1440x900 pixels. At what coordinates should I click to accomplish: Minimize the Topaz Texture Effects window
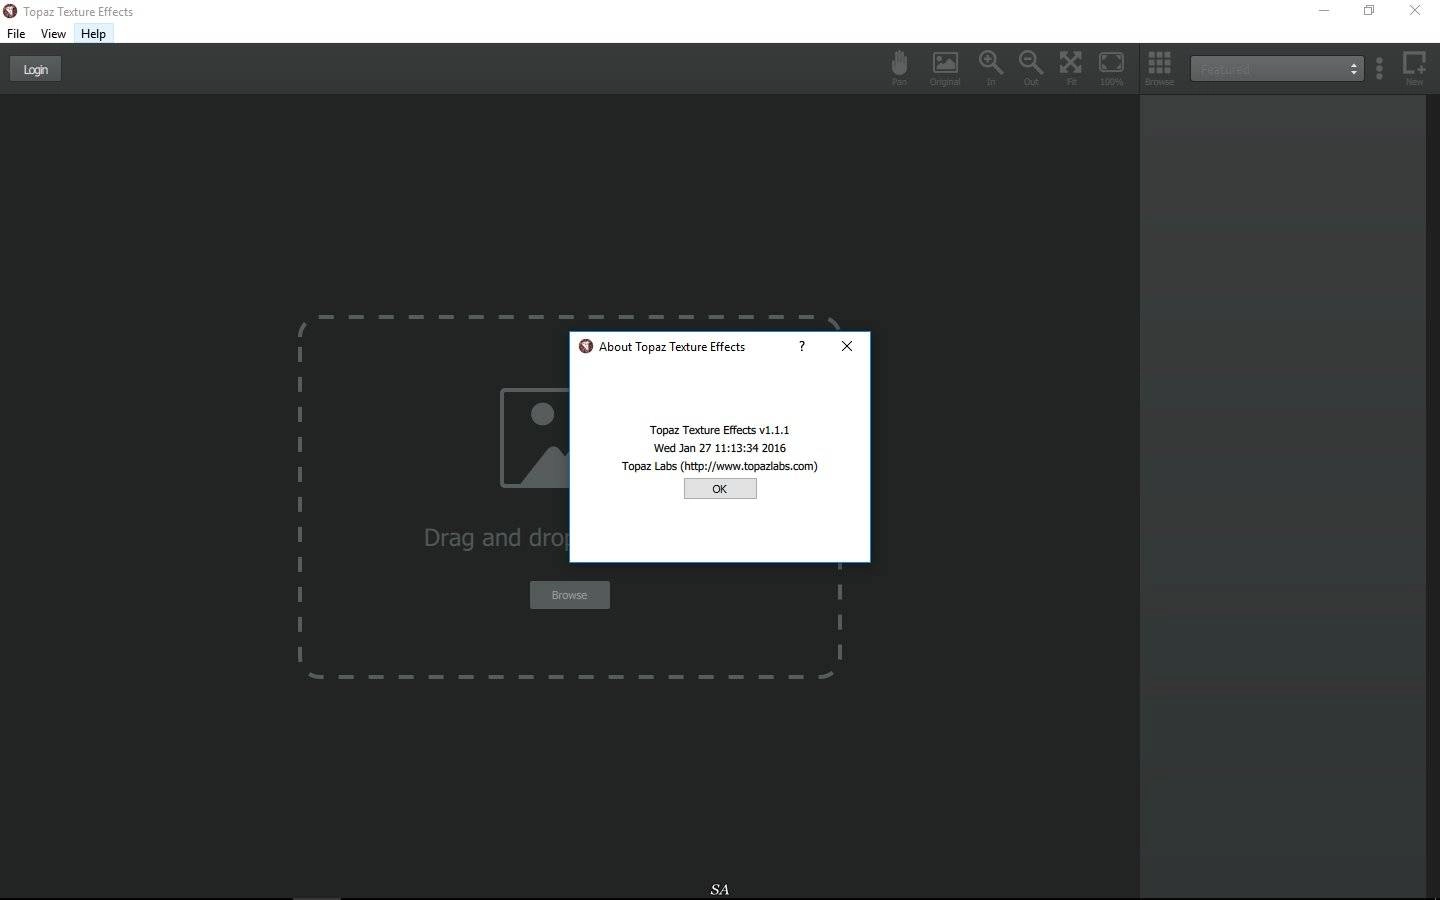coord(1324,11)
